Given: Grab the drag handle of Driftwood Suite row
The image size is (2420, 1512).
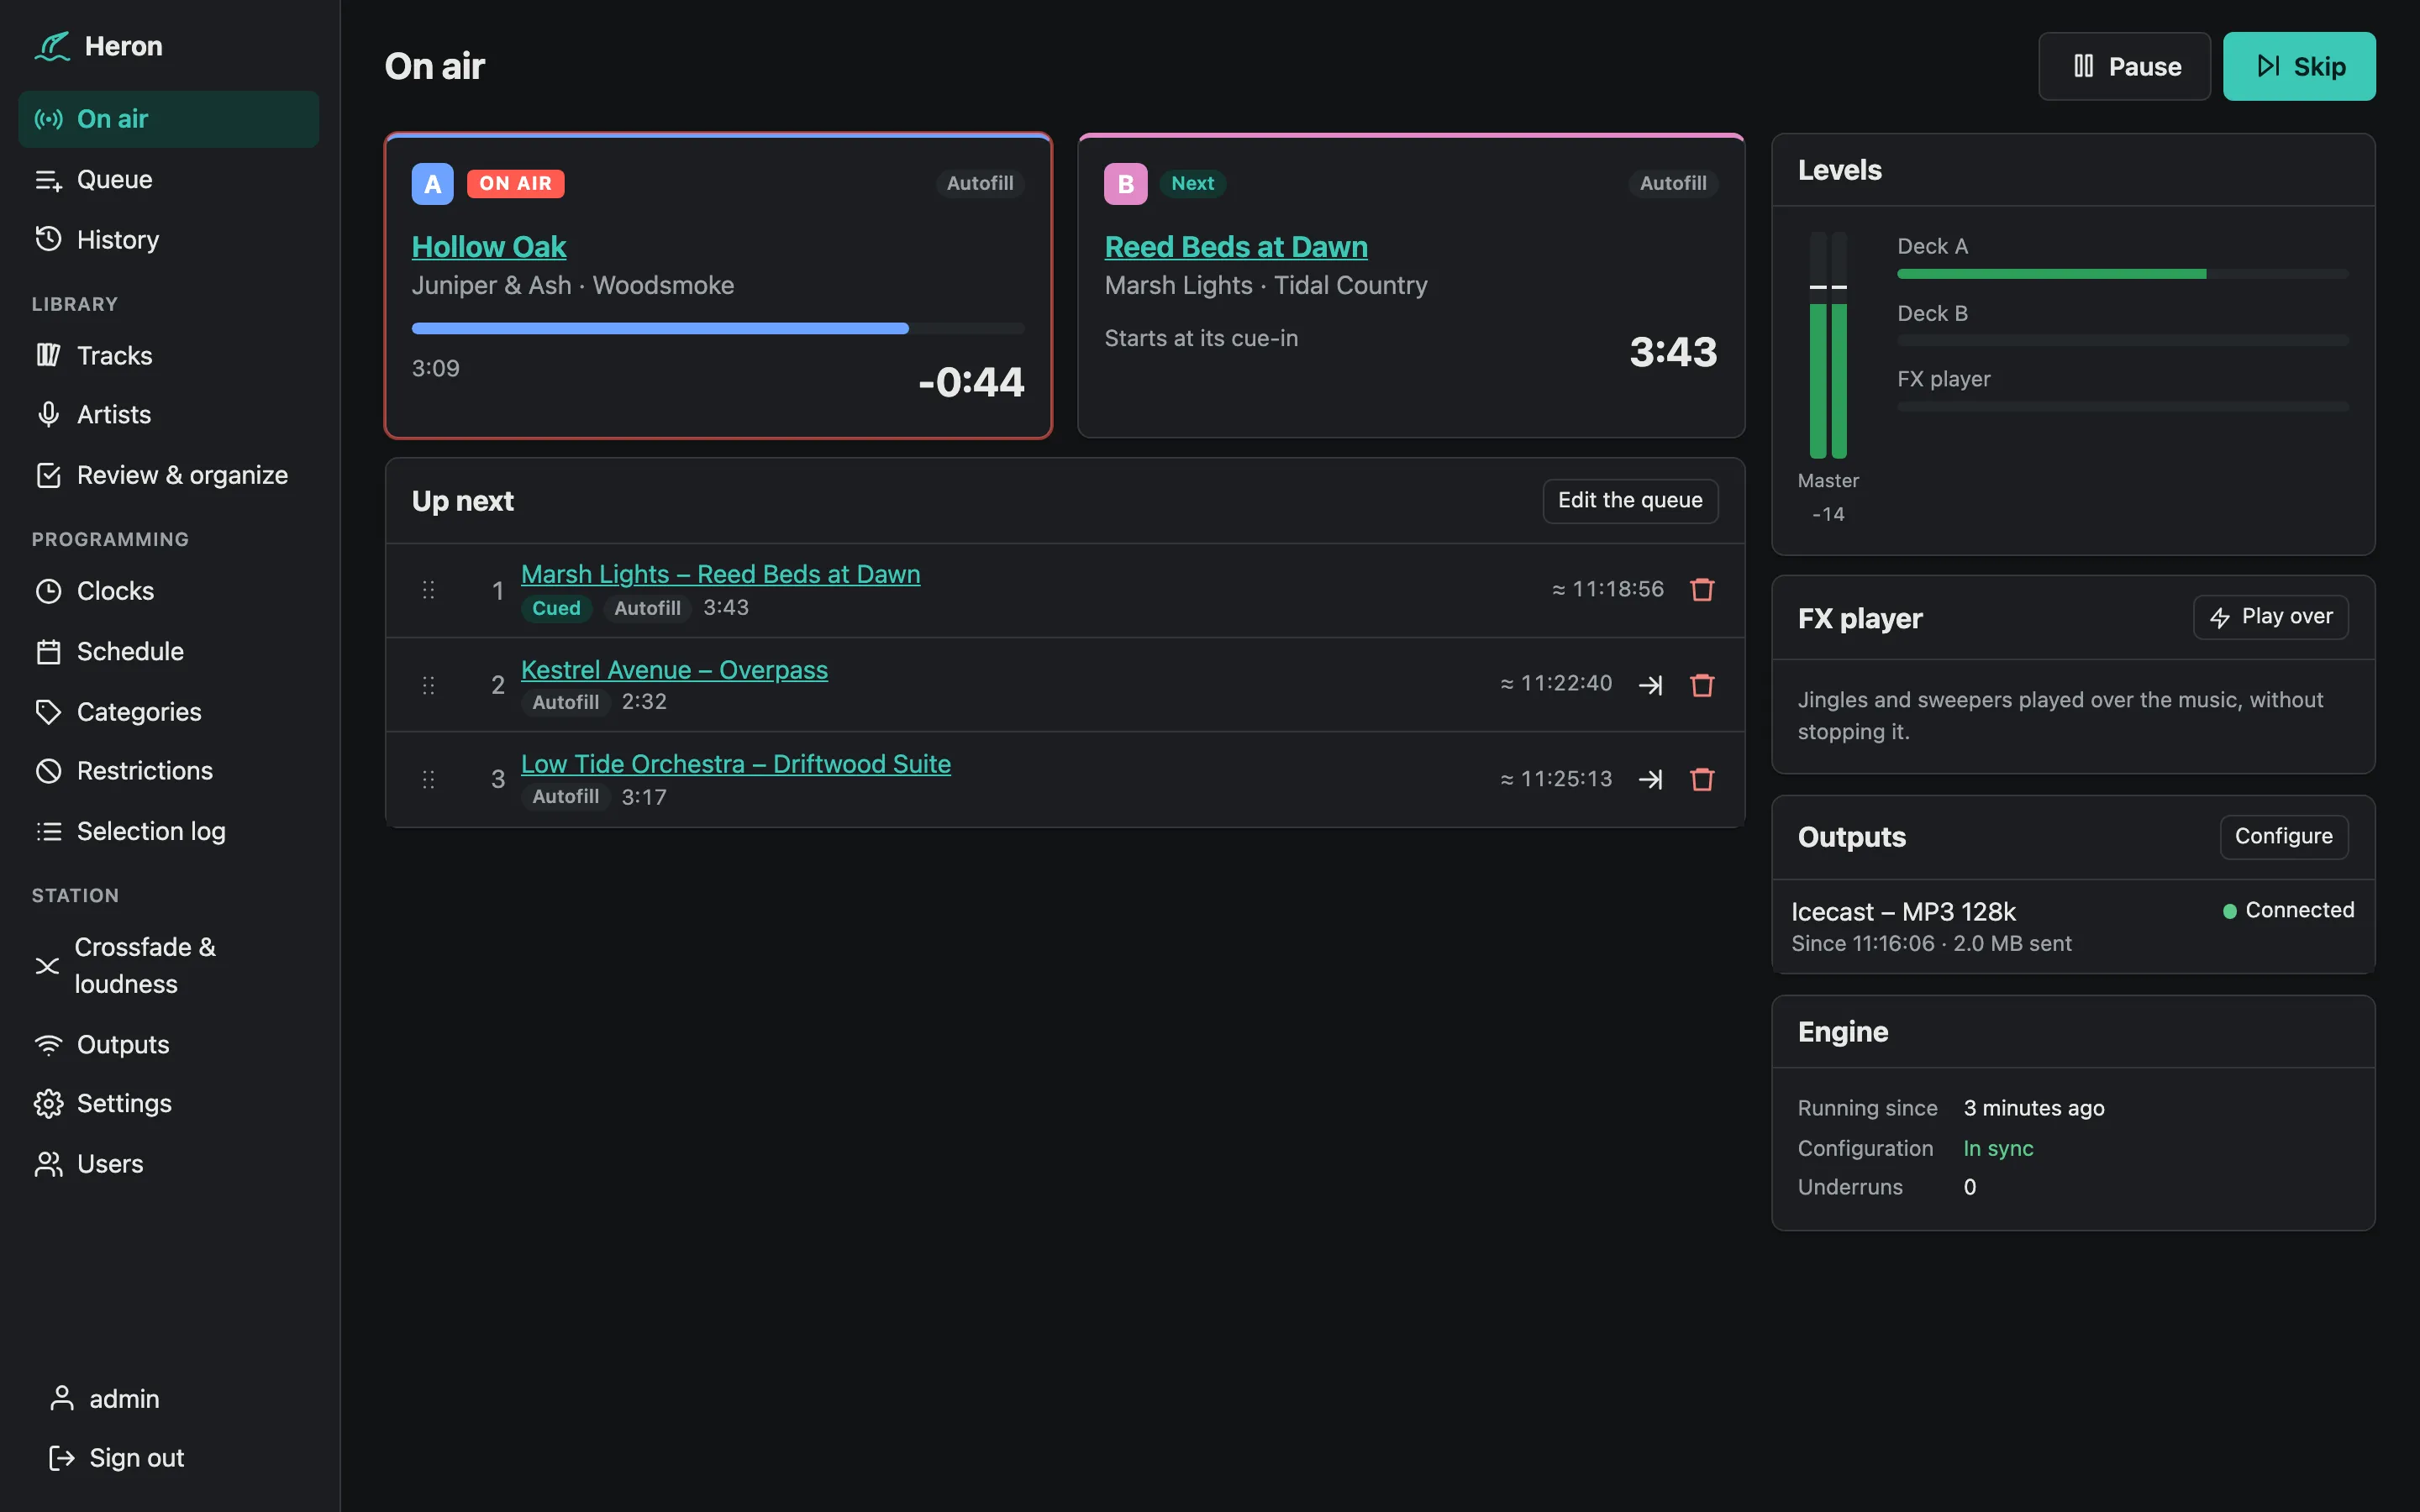Looking at the screenshot, I should 428,779.
